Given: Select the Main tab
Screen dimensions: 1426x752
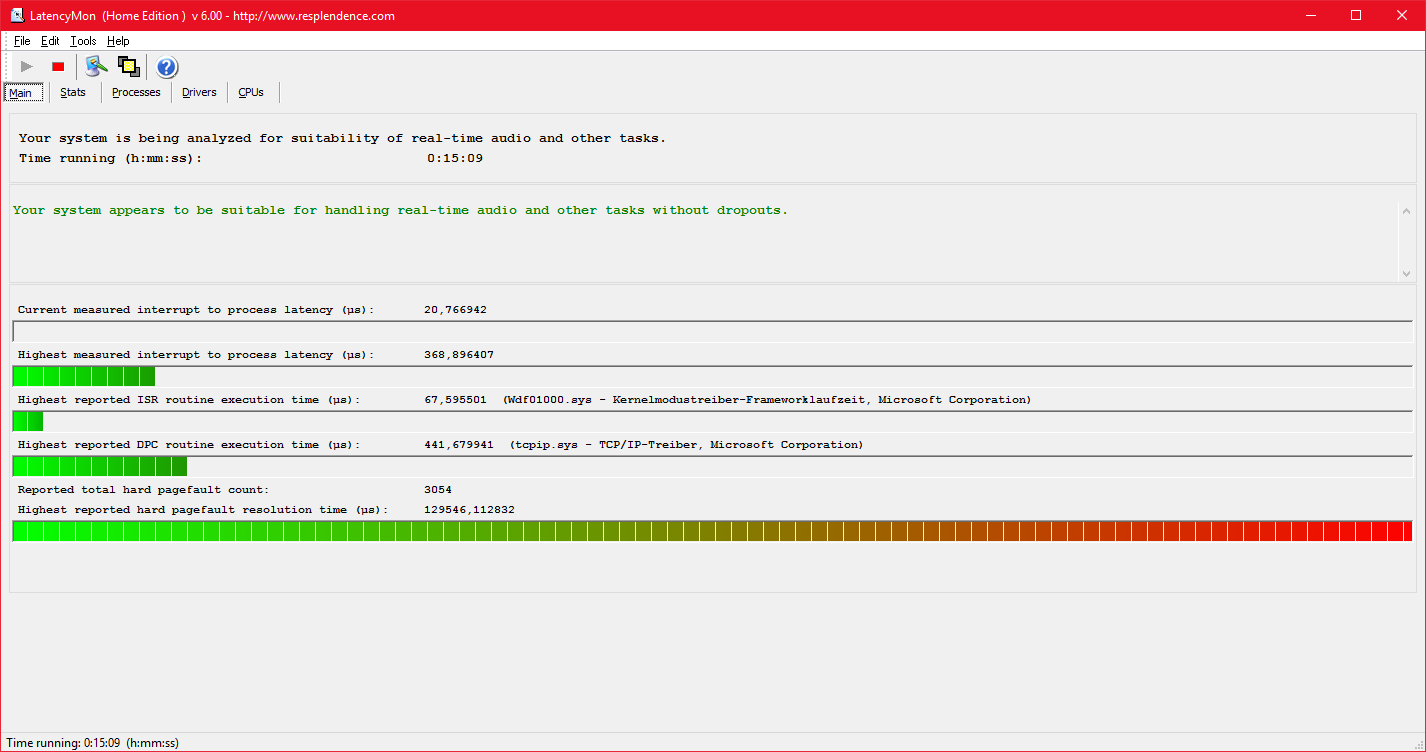Looking at the screenshot, I should (x=22, y=92).
